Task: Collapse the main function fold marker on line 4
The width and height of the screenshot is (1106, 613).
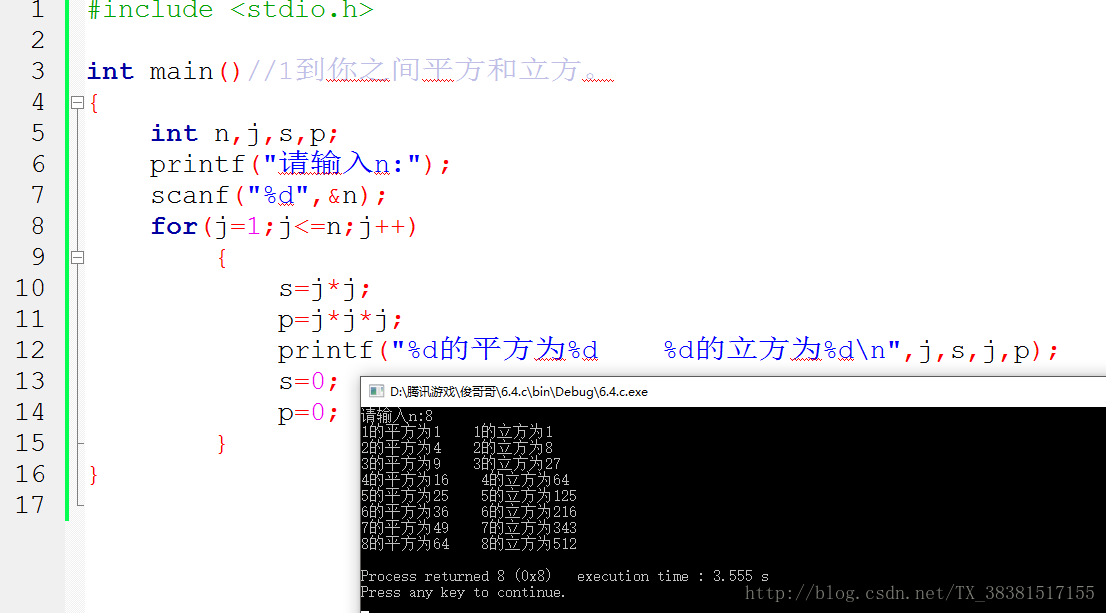Action: click(78, 103)
